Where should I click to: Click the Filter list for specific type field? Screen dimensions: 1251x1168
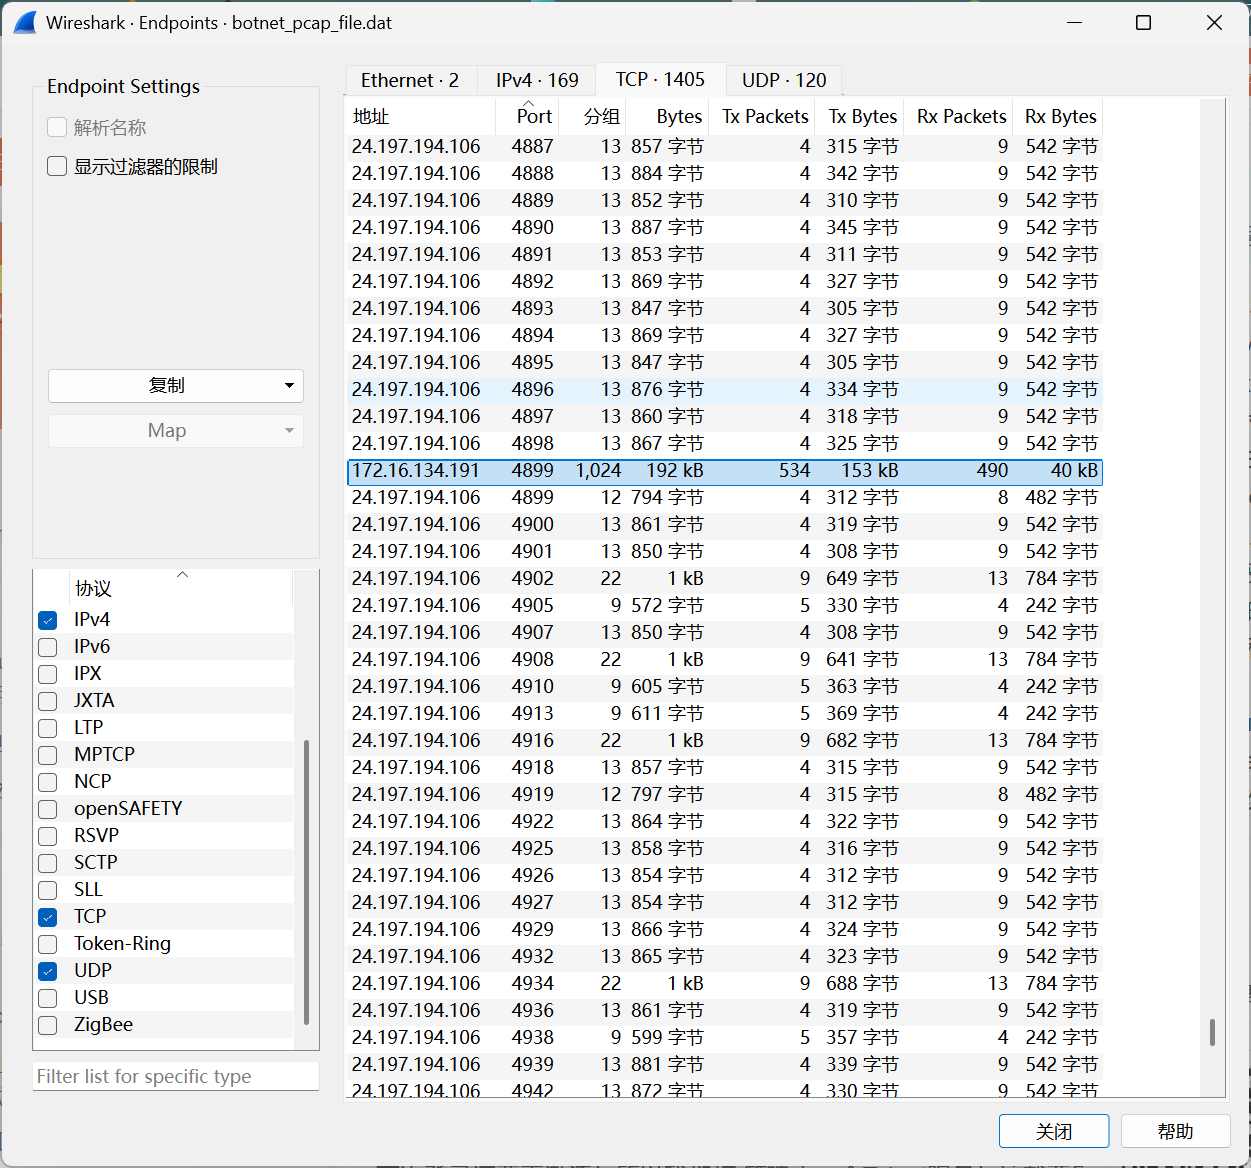176,1076
